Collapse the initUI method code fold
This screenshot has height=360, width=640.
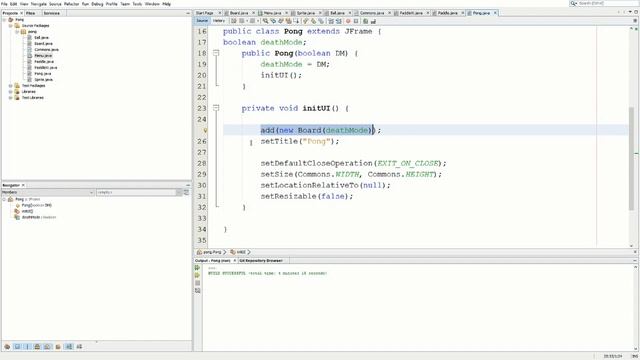pos(216,108)
